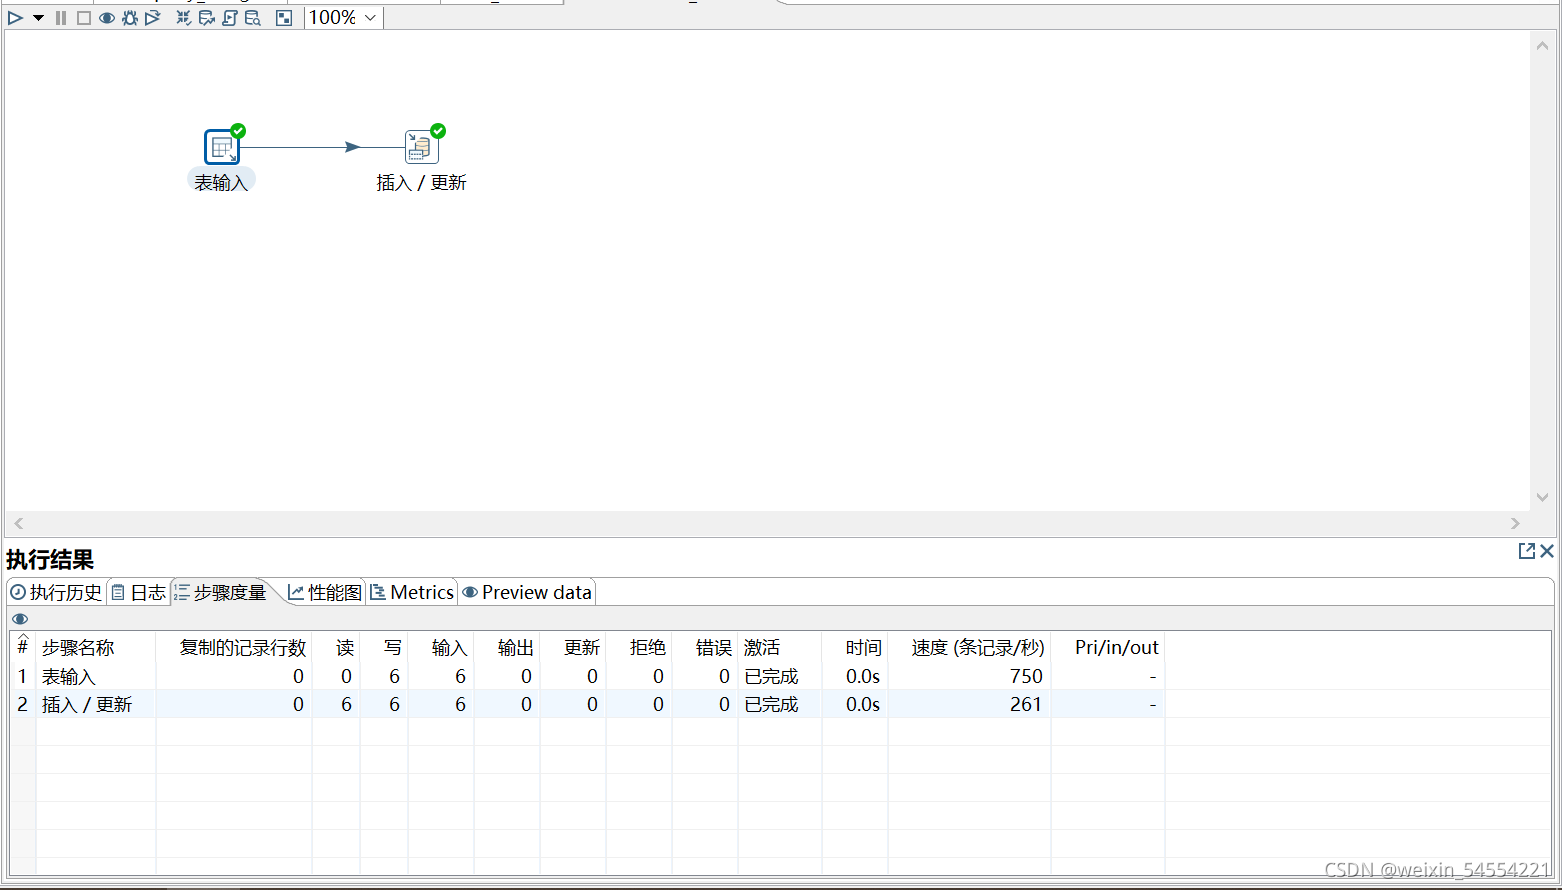Sort by the 读 column header
This screenshot has height=890, width=1562.
pyautogui.click(x=336, y=647)
